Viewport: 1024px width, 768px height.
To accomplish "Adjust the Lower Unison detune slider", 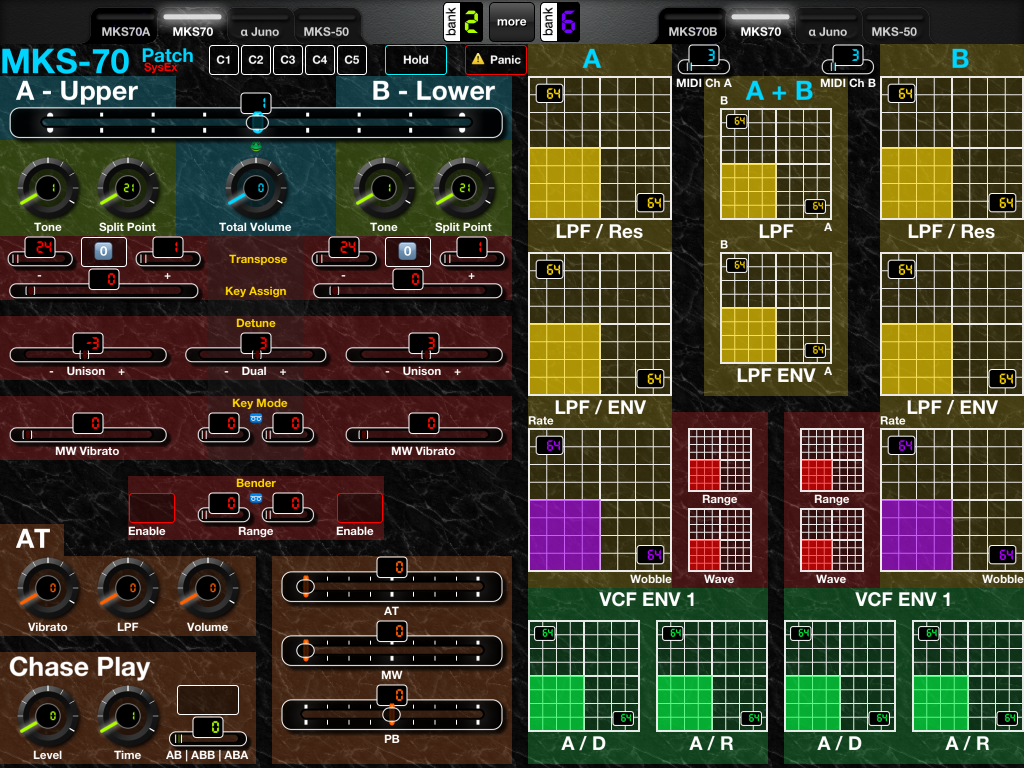I will point(424,355).
